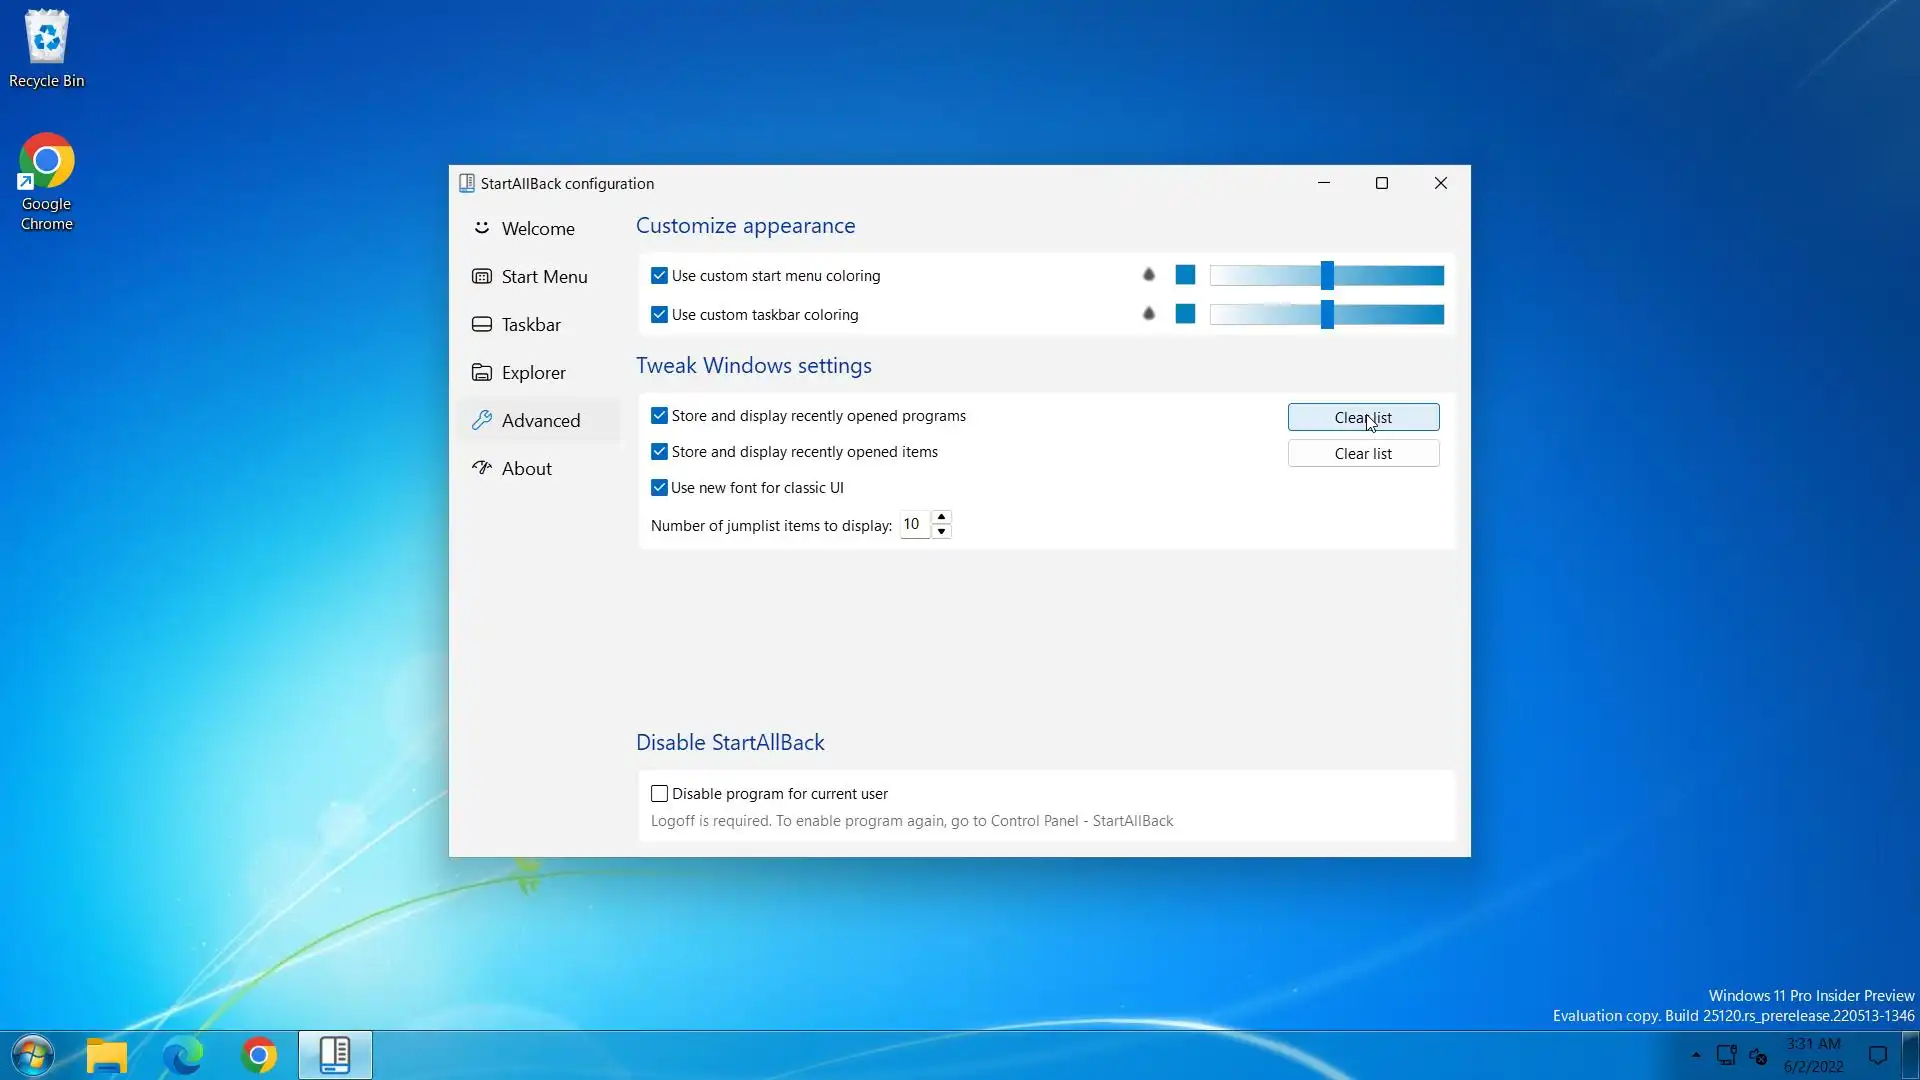Pick the start menu color swatch
1920x1080 pixels.
click(1185, 275)
